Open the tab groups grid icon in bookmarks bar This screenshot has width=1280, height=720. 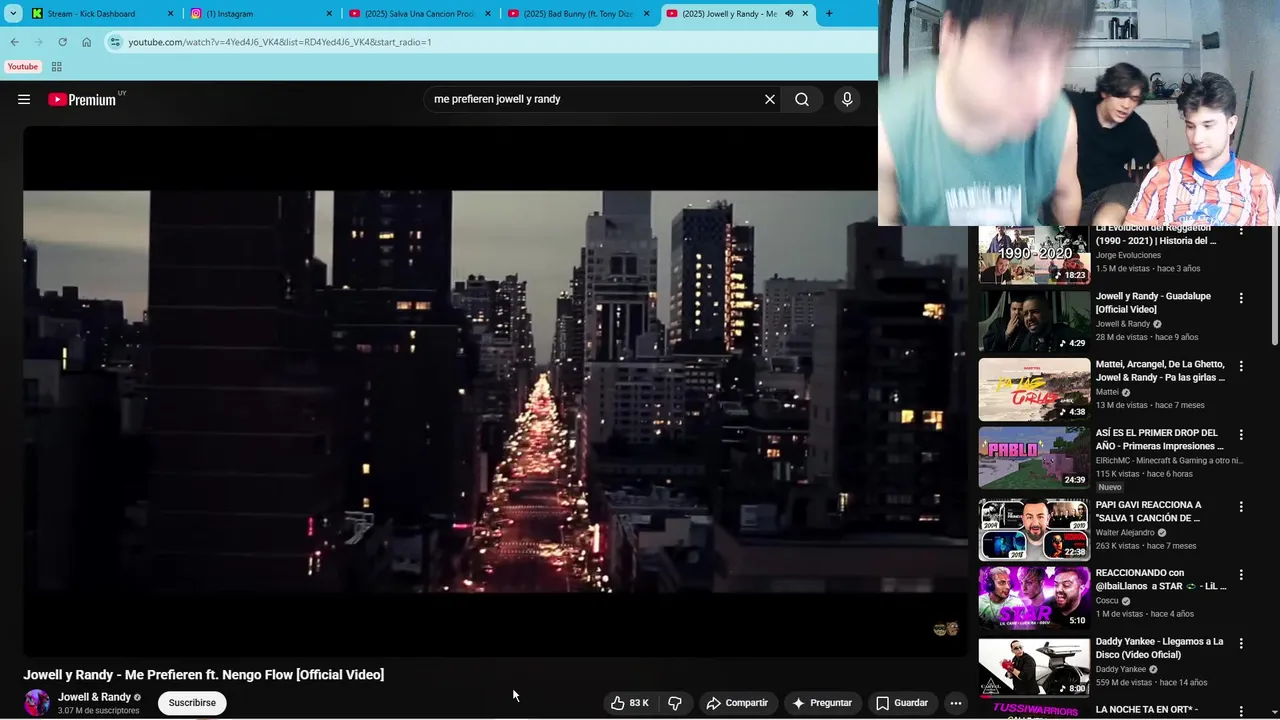pos(56,67)
